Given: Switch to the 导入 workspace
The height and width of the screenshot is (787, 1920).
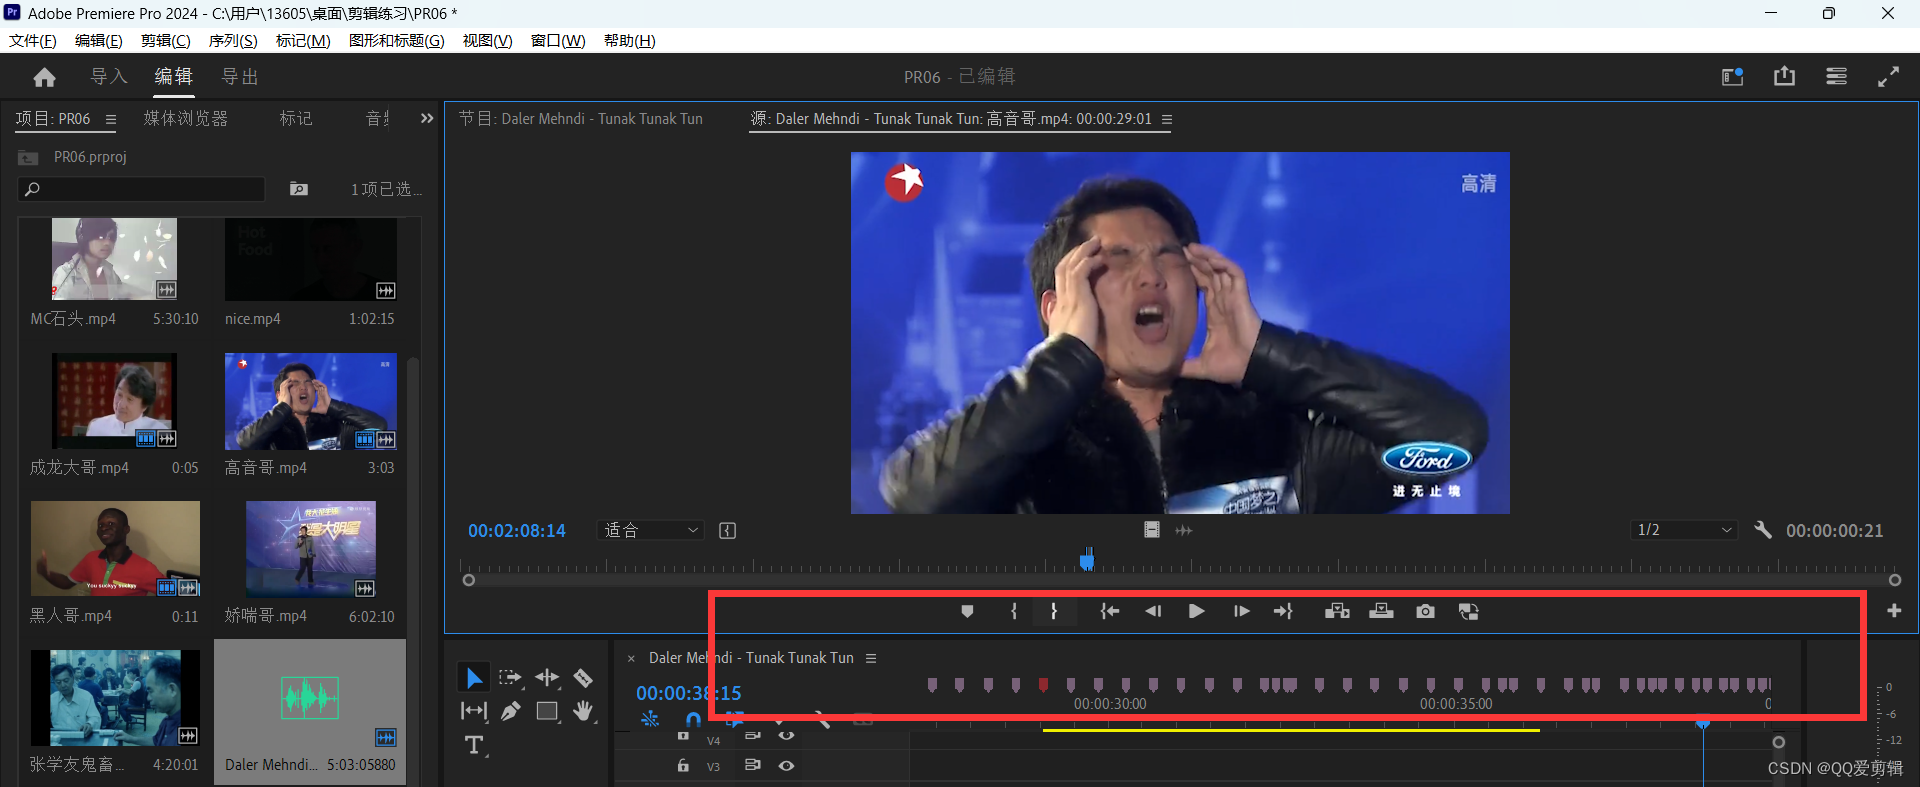Looking at the screenshot, I should [109, 77].
